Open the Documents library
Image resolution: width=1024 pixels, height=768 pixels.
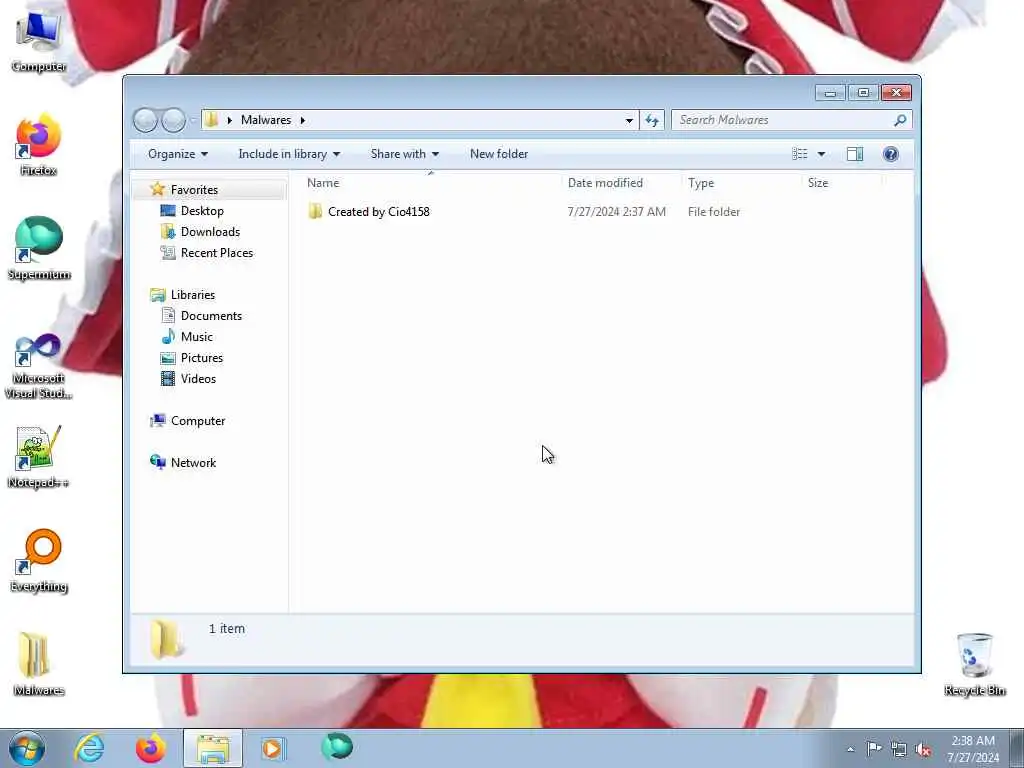point(211,316)
